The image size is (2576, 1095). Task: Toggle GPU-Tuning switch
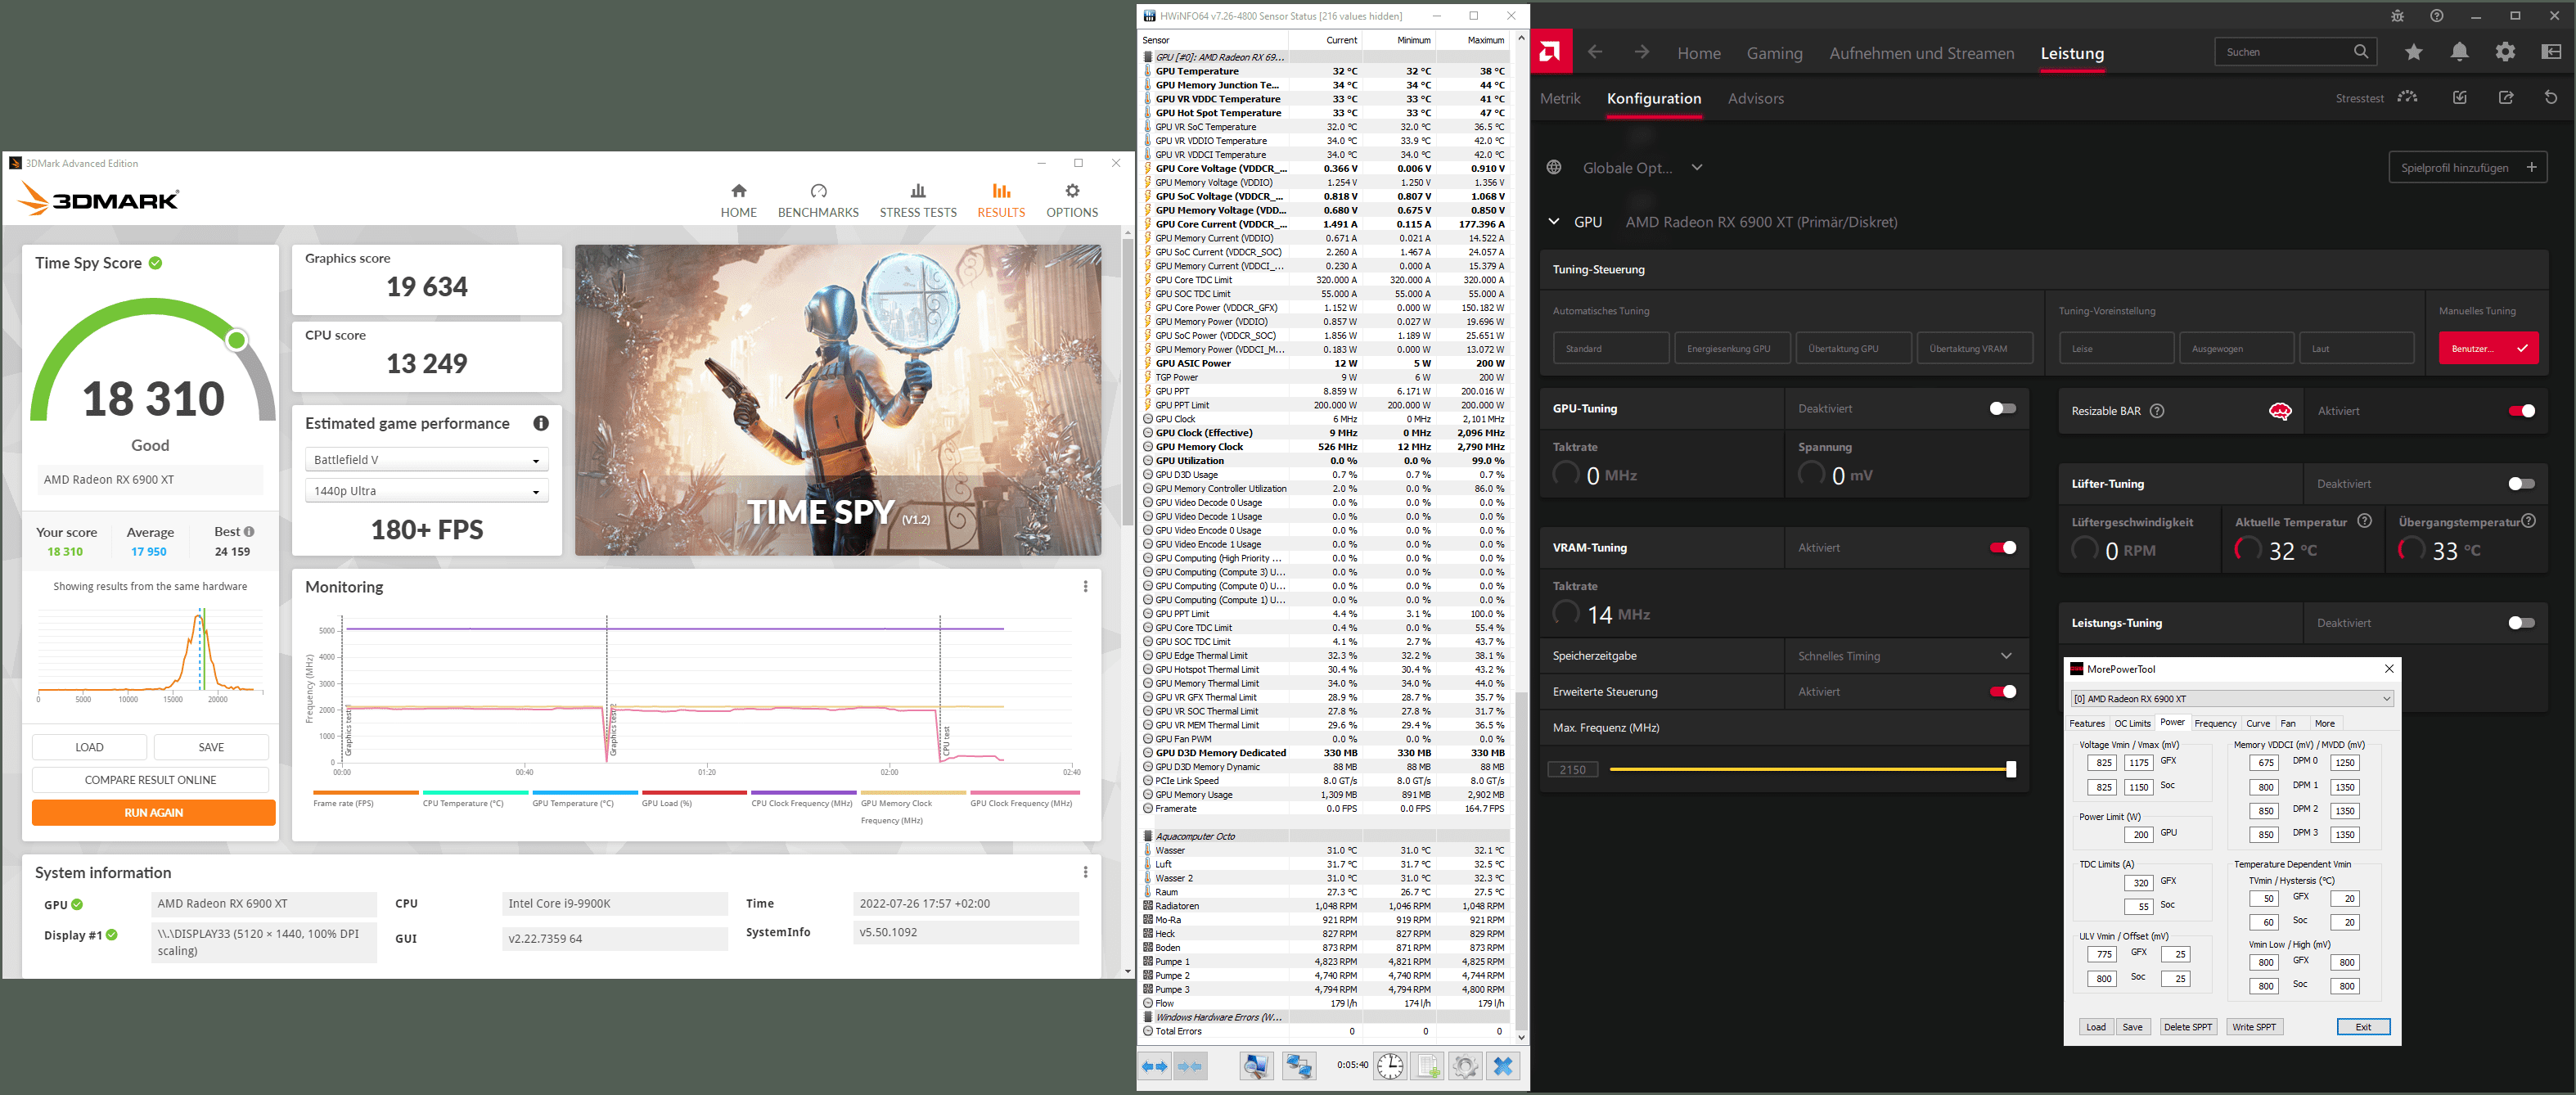point(2002,408)
